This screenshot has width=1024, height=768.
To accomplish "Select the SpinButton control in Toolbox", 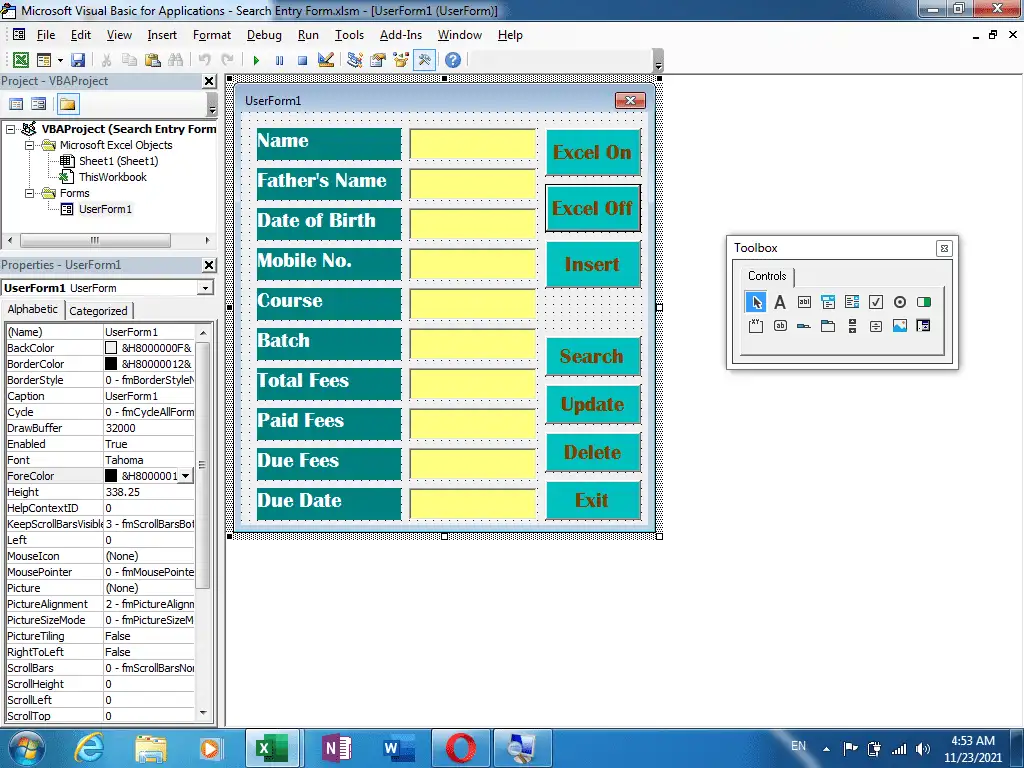I will pos(876,326).
